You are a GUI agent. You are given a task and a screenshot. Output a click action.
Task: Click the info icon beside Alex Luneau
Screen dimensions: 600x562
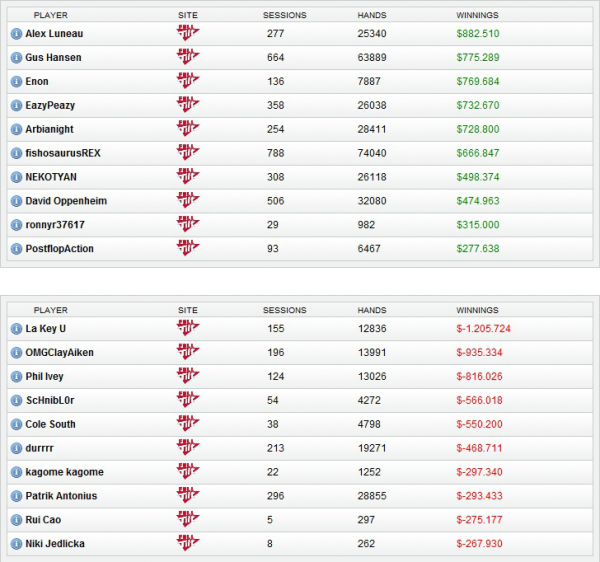pyautogui.click(x=16, y=33)
